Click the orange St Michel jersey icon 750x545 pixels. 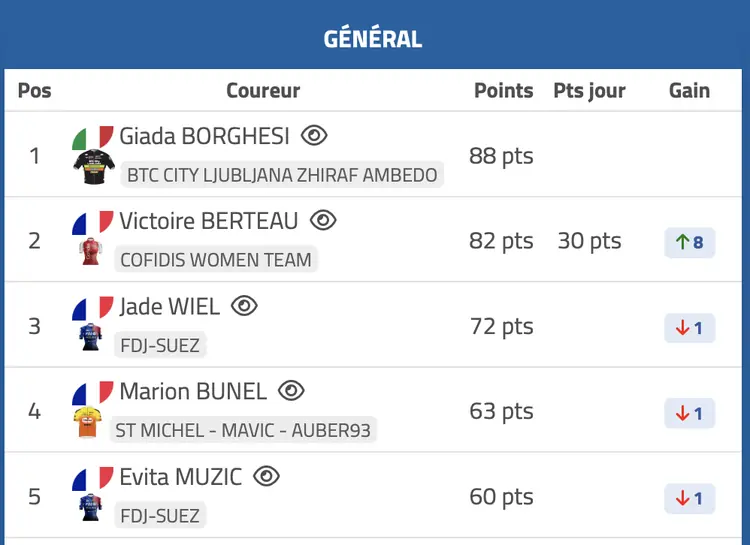(88, 423)
